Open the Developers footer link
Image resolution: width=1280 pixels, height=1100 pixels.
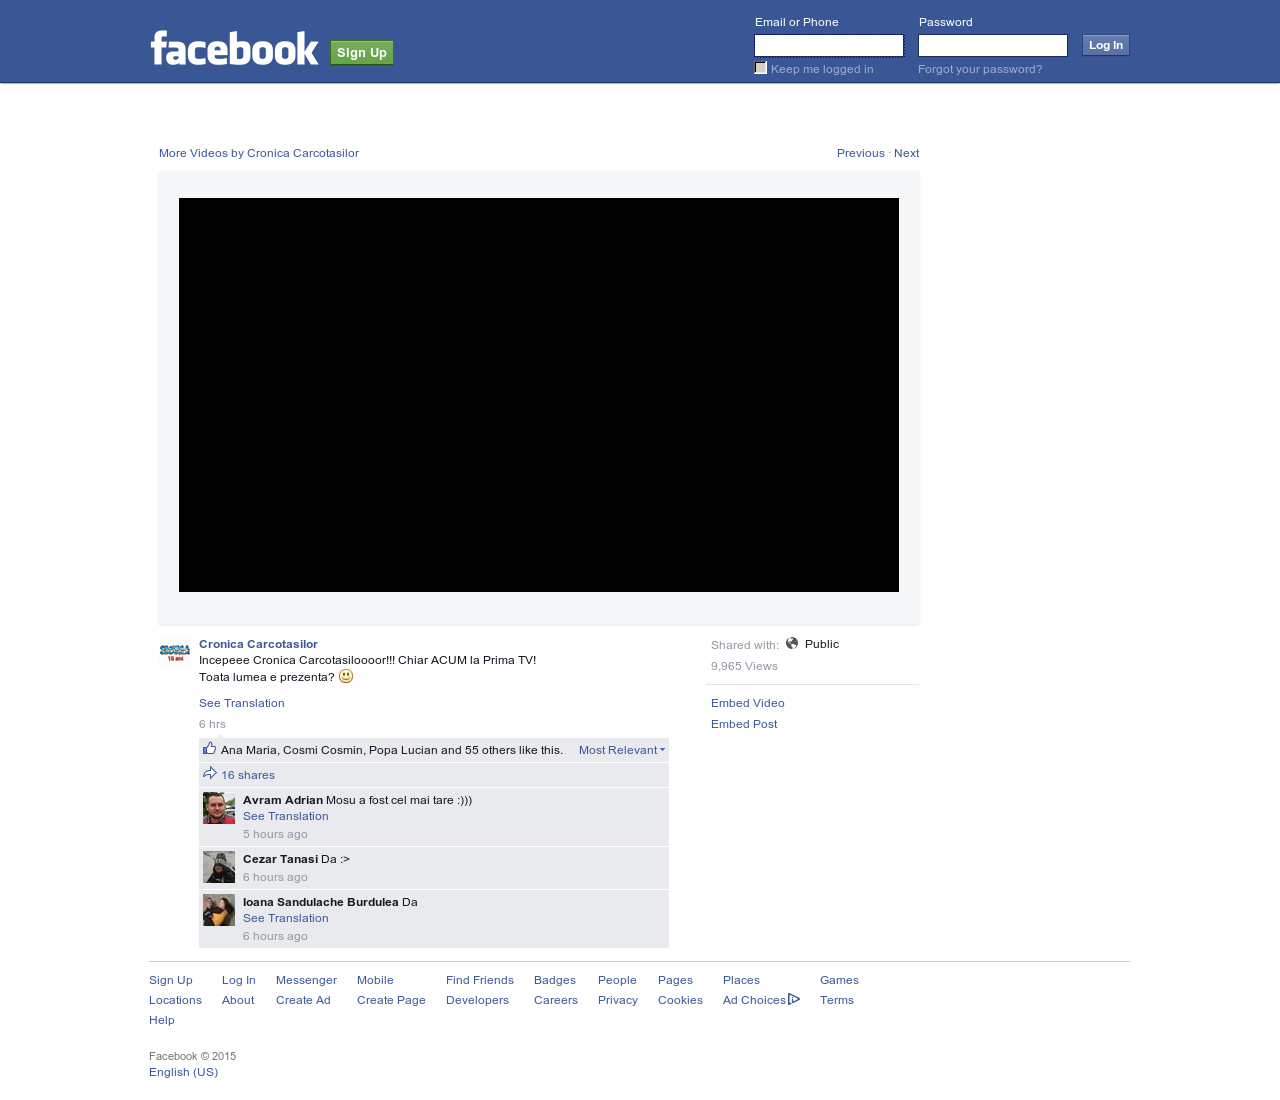(477, 1000)
